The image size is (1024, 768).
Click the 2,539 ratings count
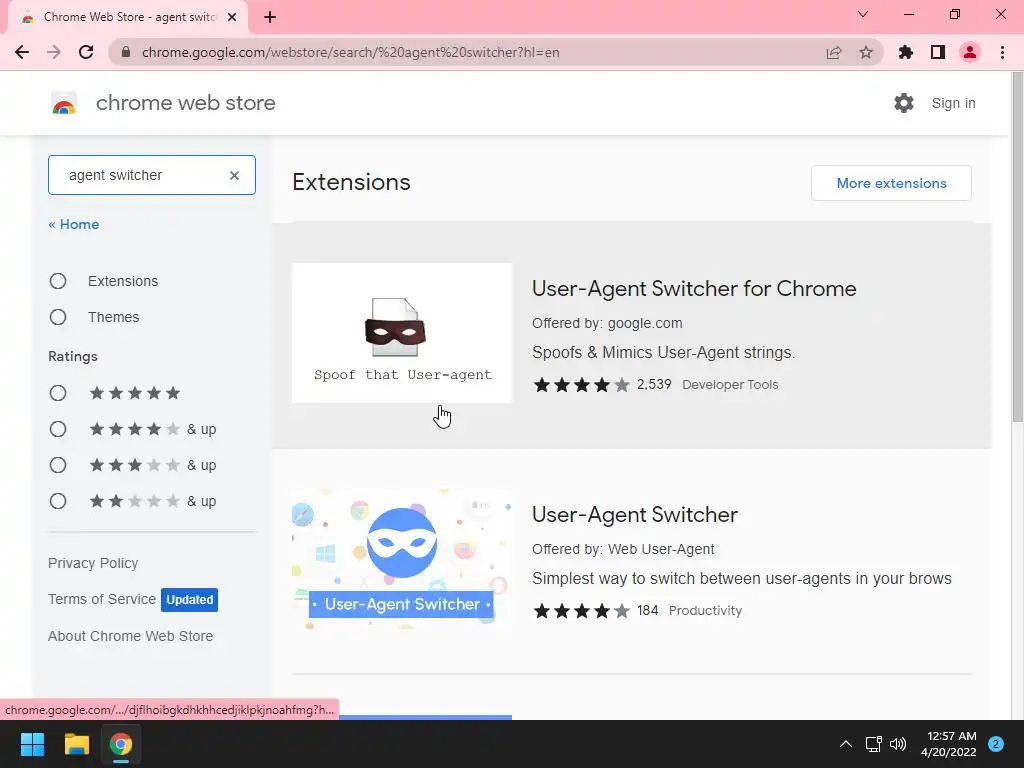click(x=654, y=384)
